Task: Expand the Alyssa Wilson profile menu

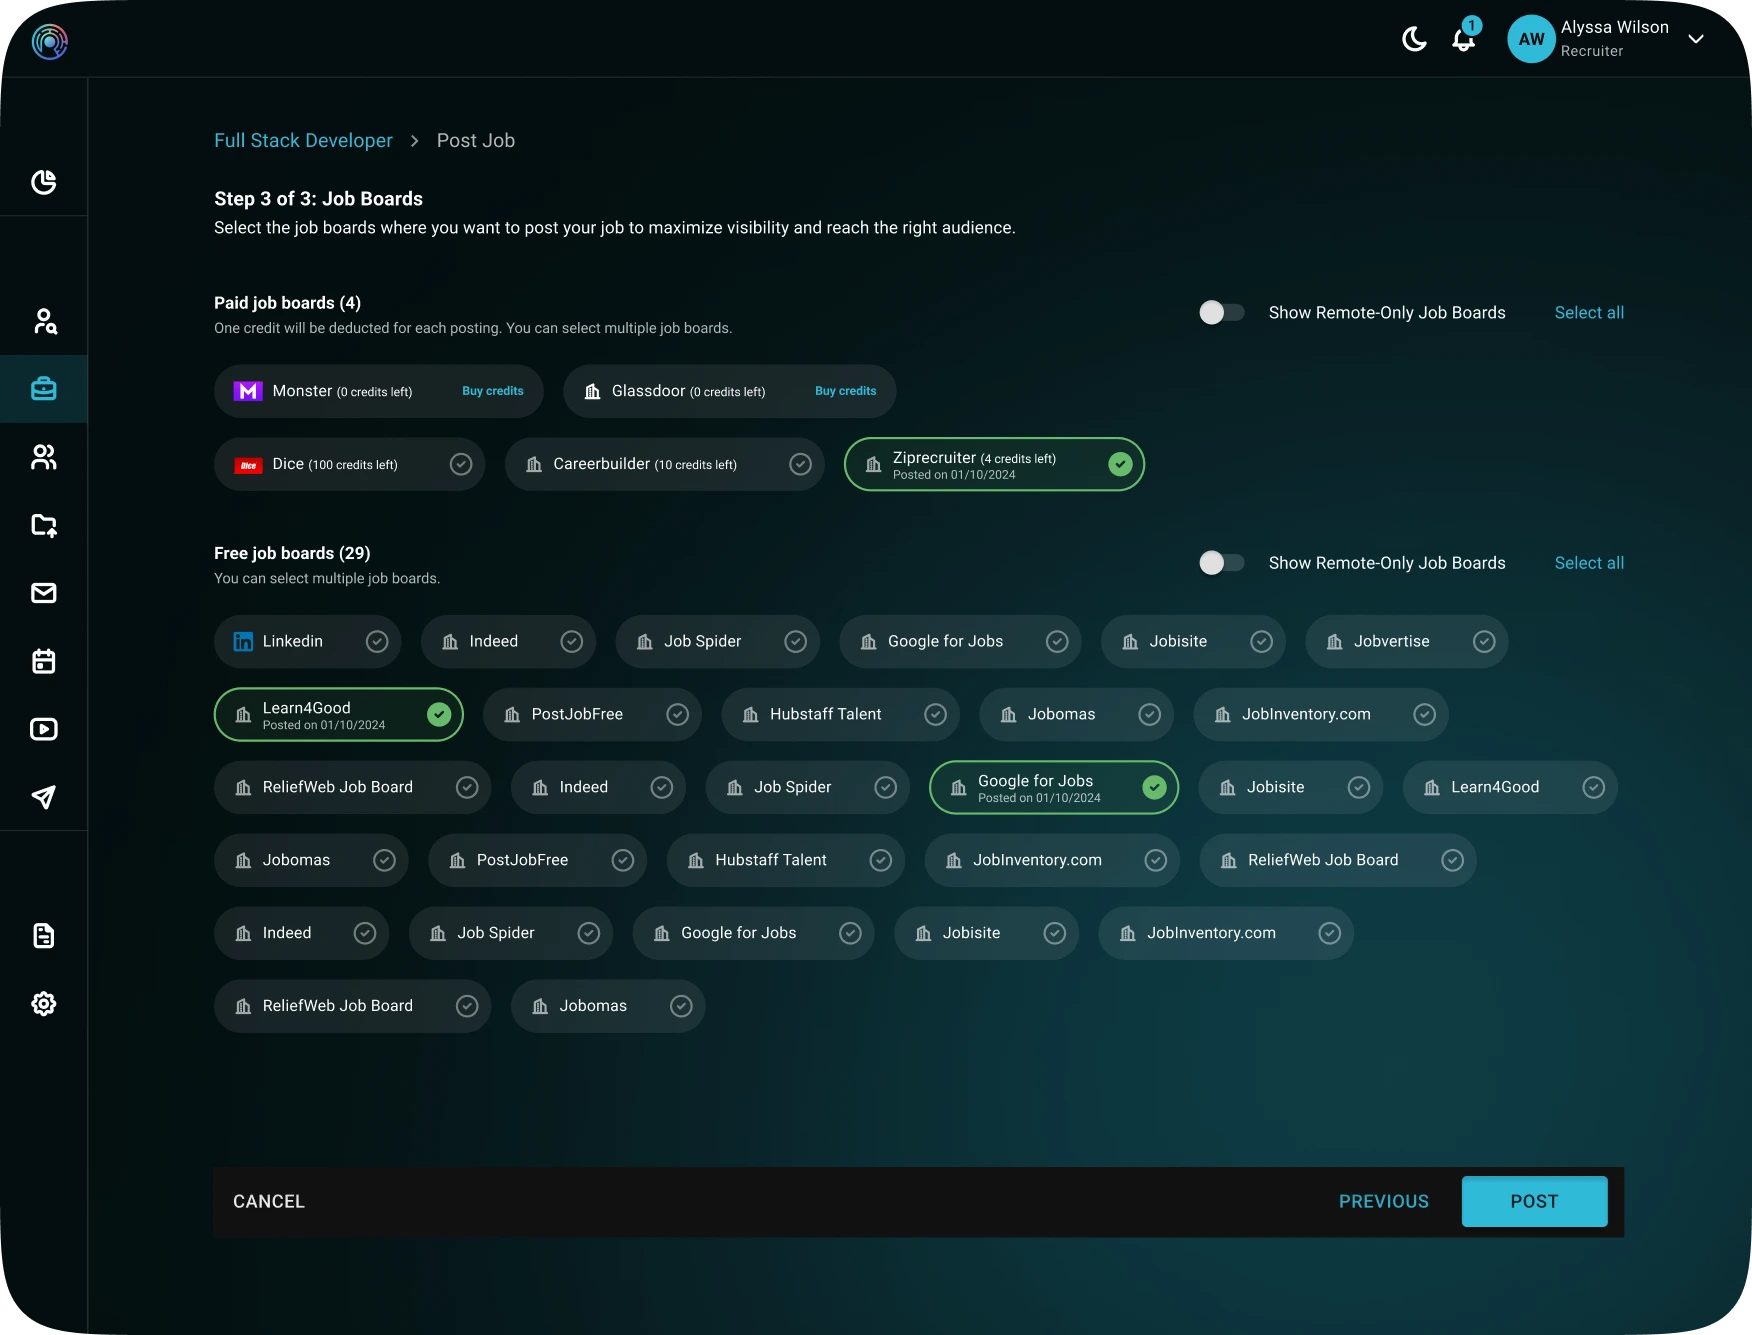Action: coord(1697,38)
